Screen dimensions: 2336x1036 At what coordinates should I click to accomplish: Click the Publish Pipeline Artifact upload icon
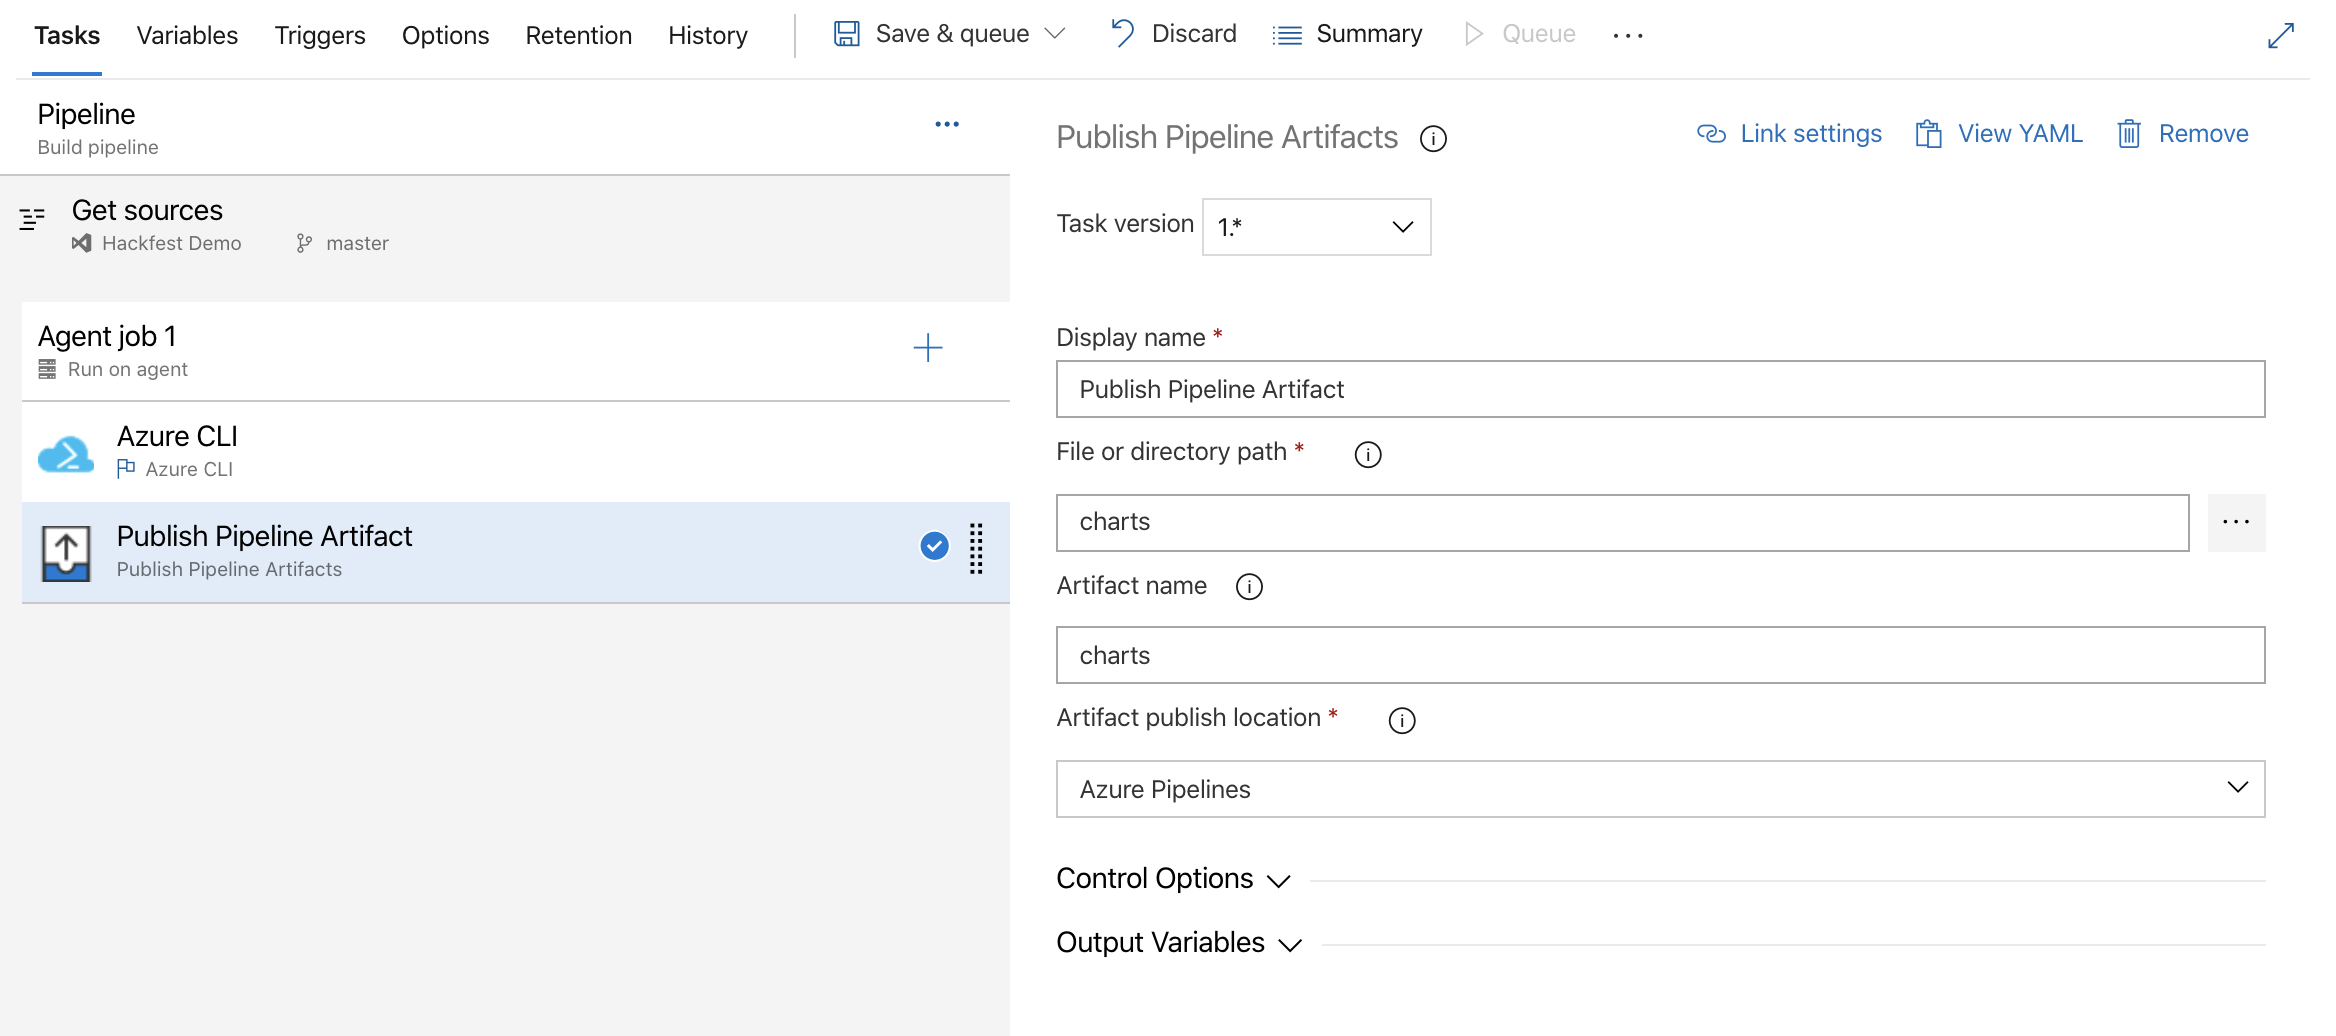tap(66, 553)
